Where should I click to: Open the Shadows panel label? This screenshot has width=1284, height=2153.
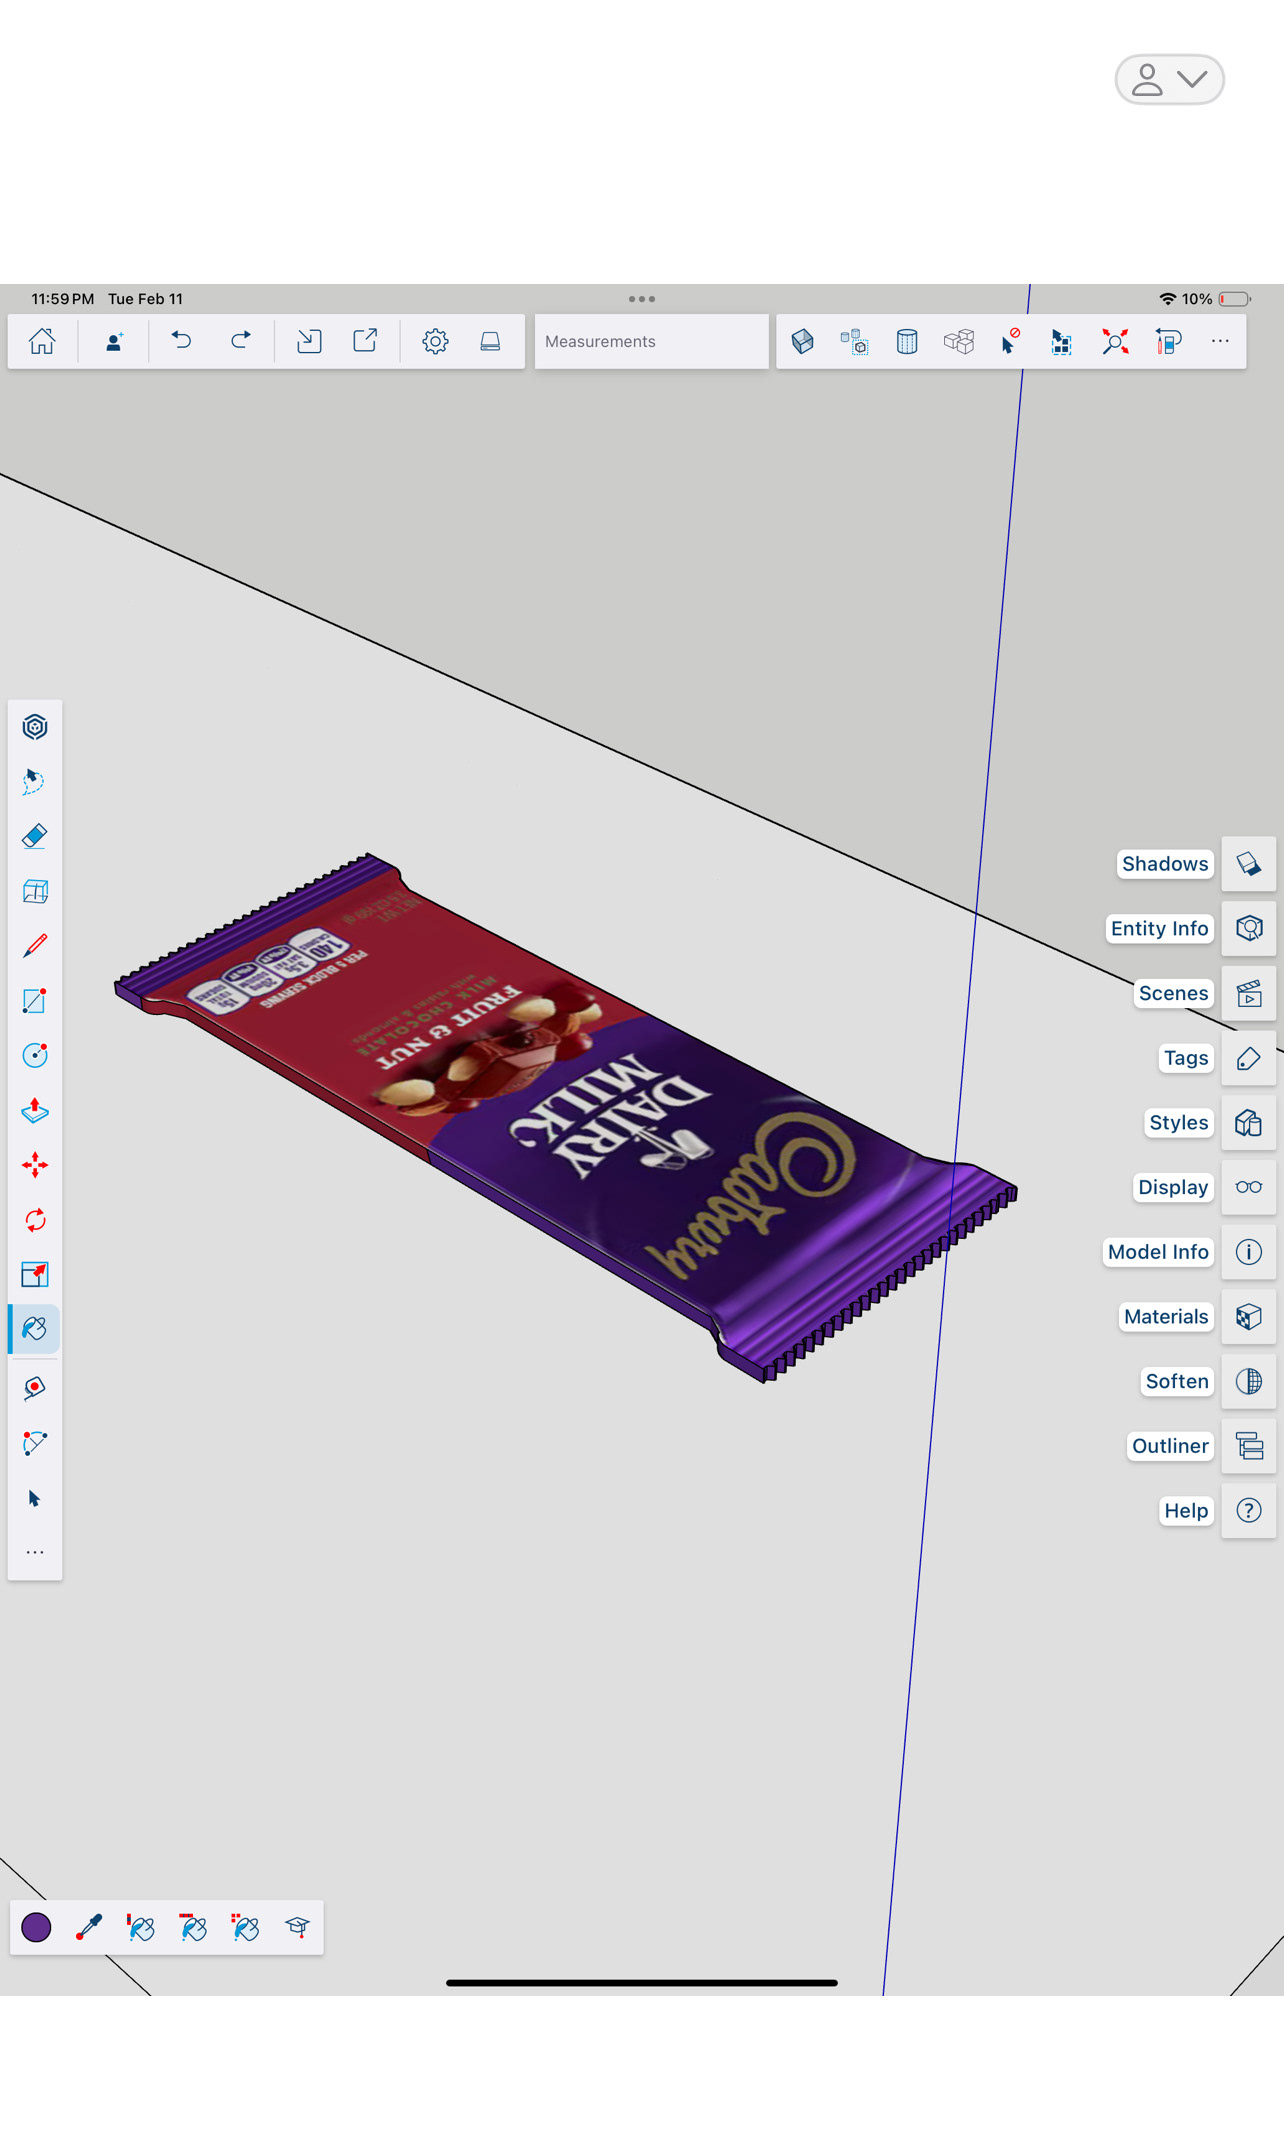click(1165, 864)
